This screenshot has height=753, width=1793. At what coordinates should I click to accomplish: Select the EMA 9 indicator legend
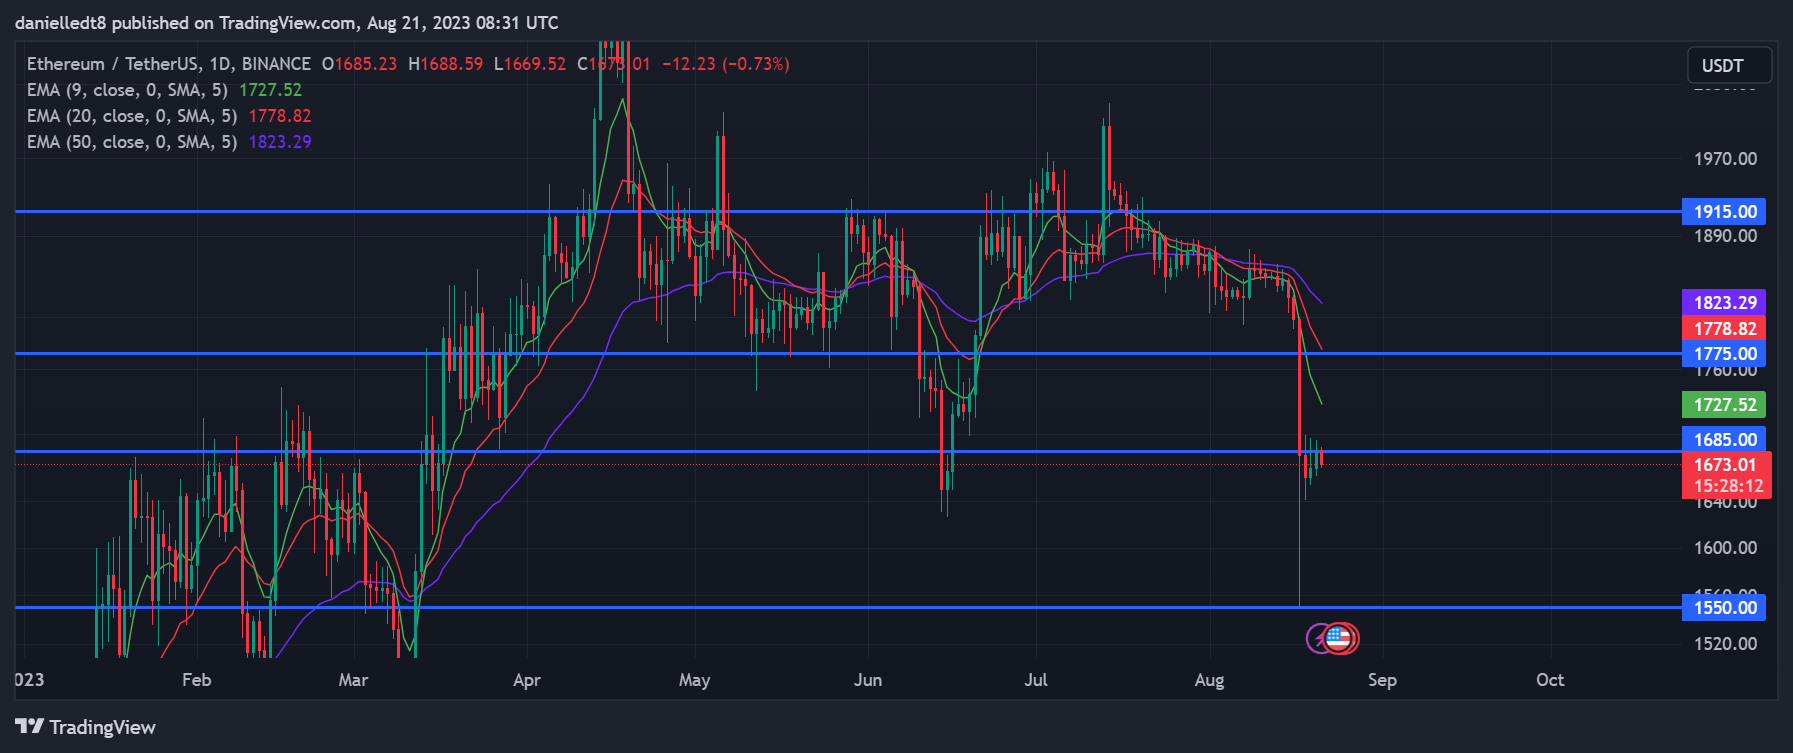pyautogui.click(x=127, y=90)
